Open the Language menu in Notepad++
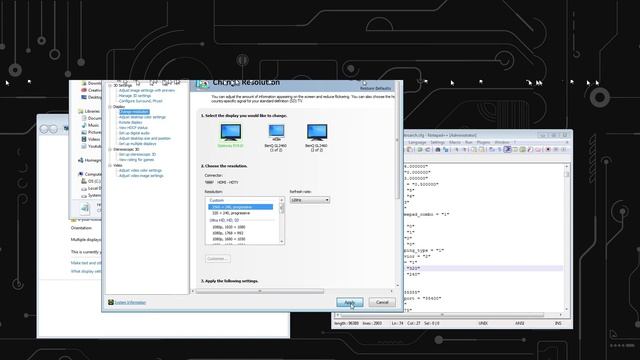The height and width of the screenshot is (360, 640). (x=417, y=142)
